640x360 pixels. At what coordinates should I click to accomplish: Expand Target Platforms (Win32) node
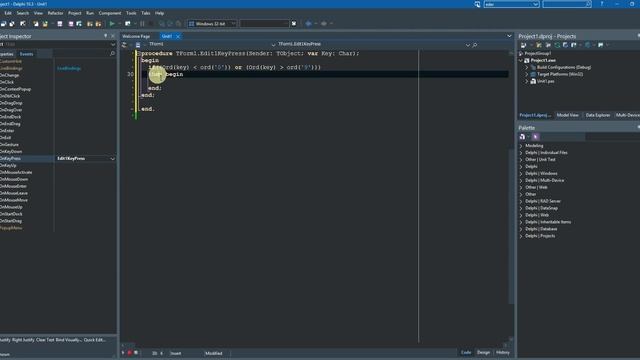(x=527, y=74)
